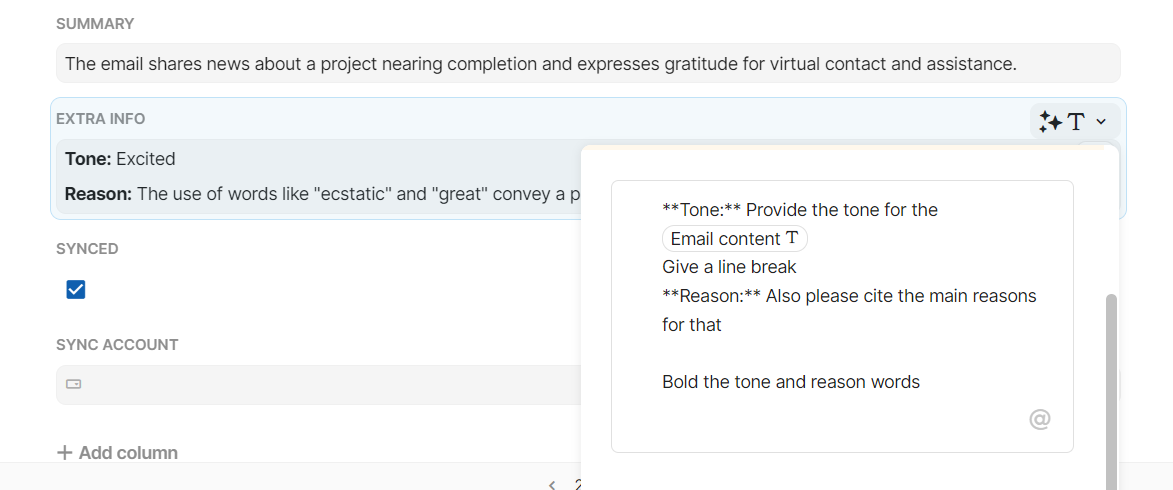Click the '**Tone:** Provide the tone' prompt line
Viewport: 1173px width, 490px height.
click(799, 210)
